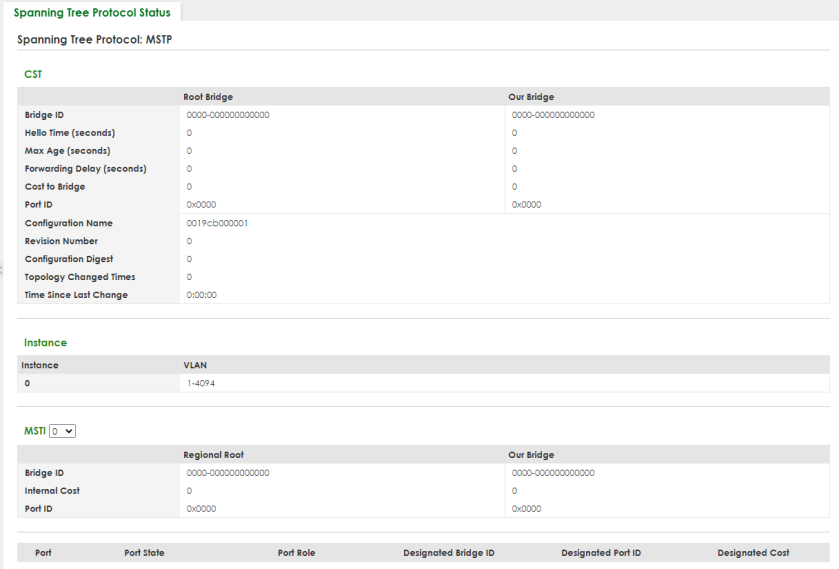Click the Internal Cost row label

[52, 490]
